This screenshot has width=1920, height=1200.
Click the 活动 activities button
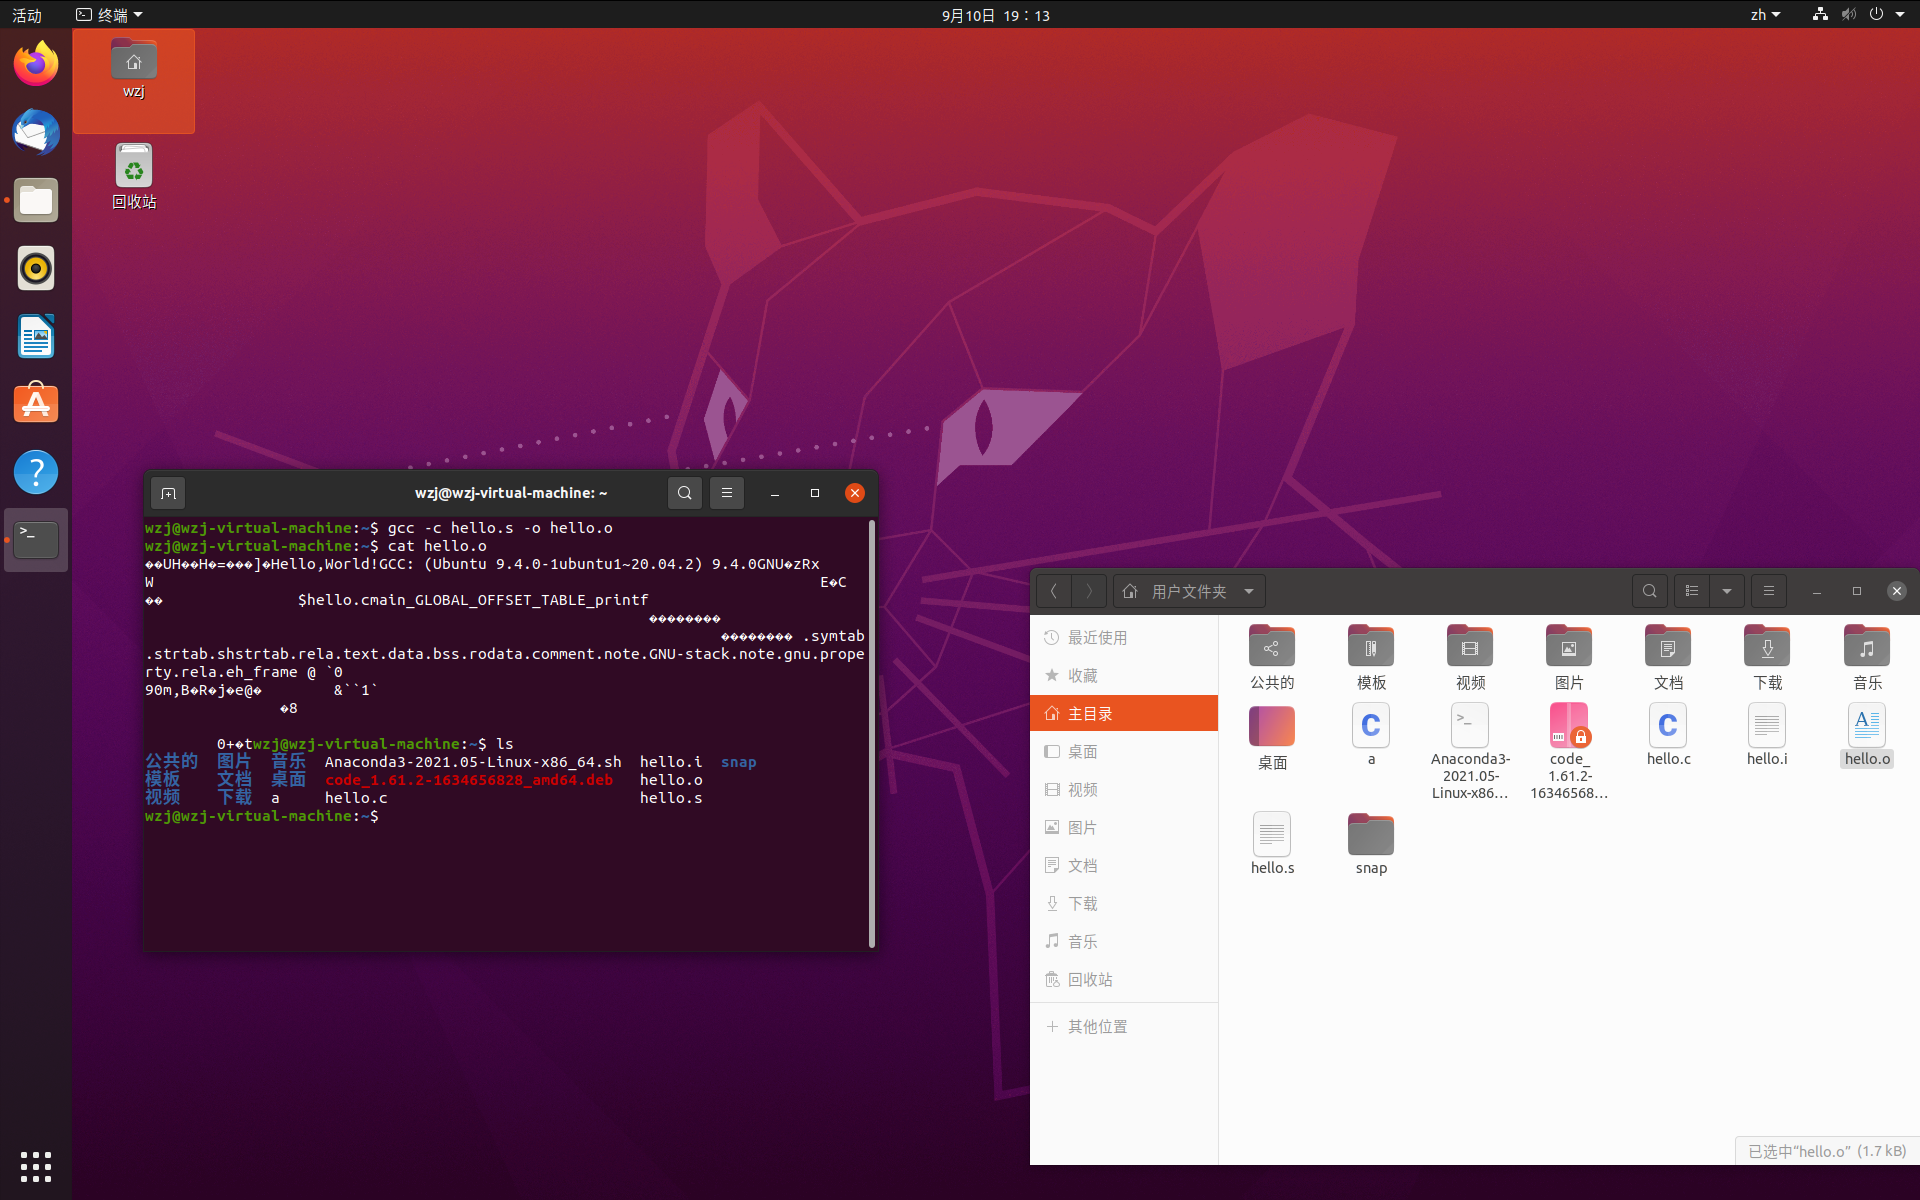click(27, 15)
